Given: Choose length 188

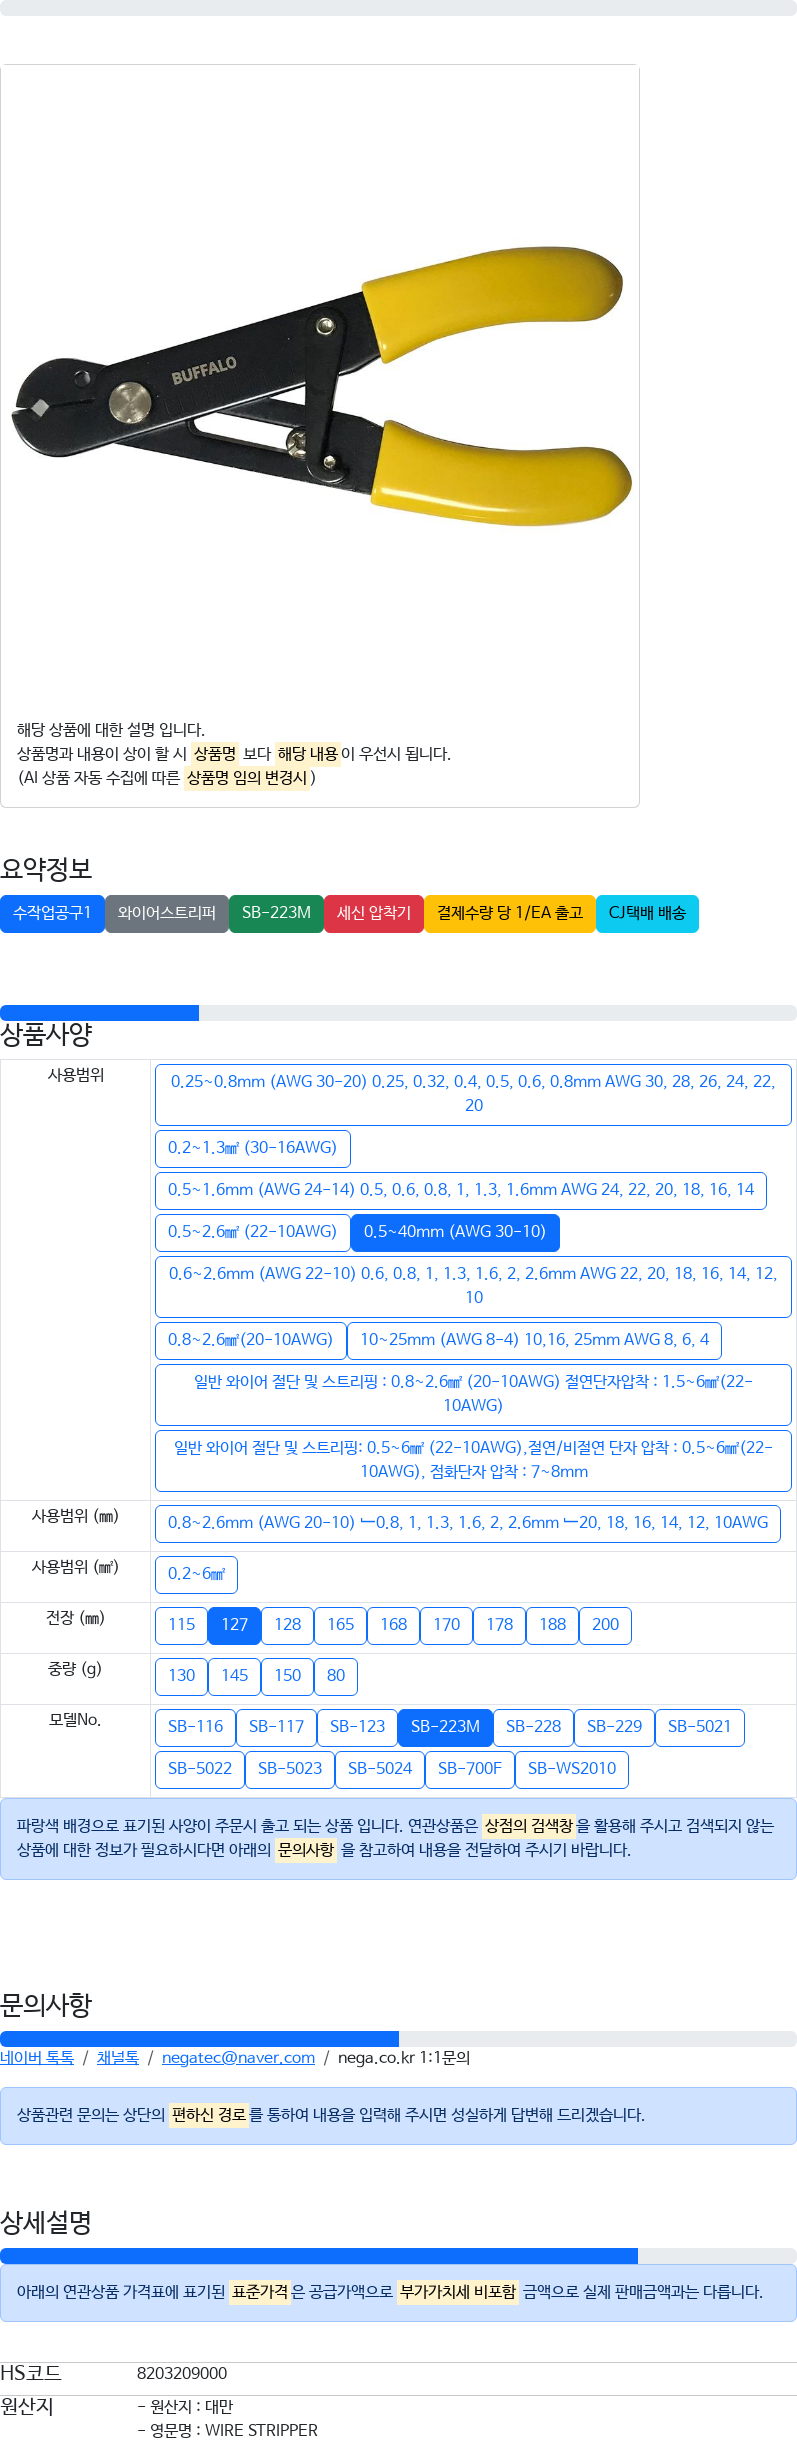Looking at the screenshot, I should point(552,1625).
